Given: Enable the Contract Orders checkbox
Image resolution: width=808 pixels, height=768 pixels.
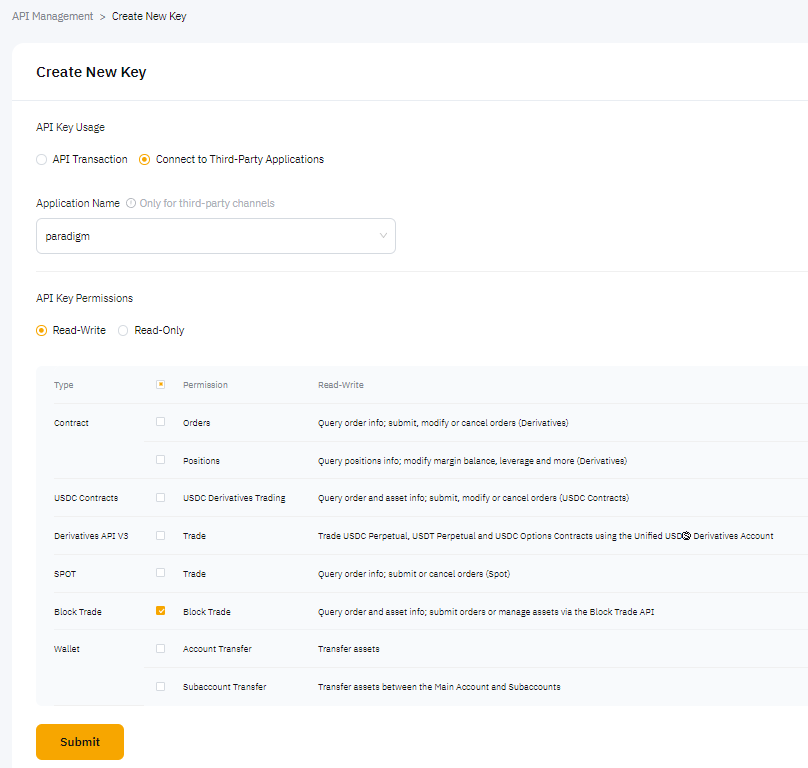Looking at the screenshot, I should (x=160, y=422).
